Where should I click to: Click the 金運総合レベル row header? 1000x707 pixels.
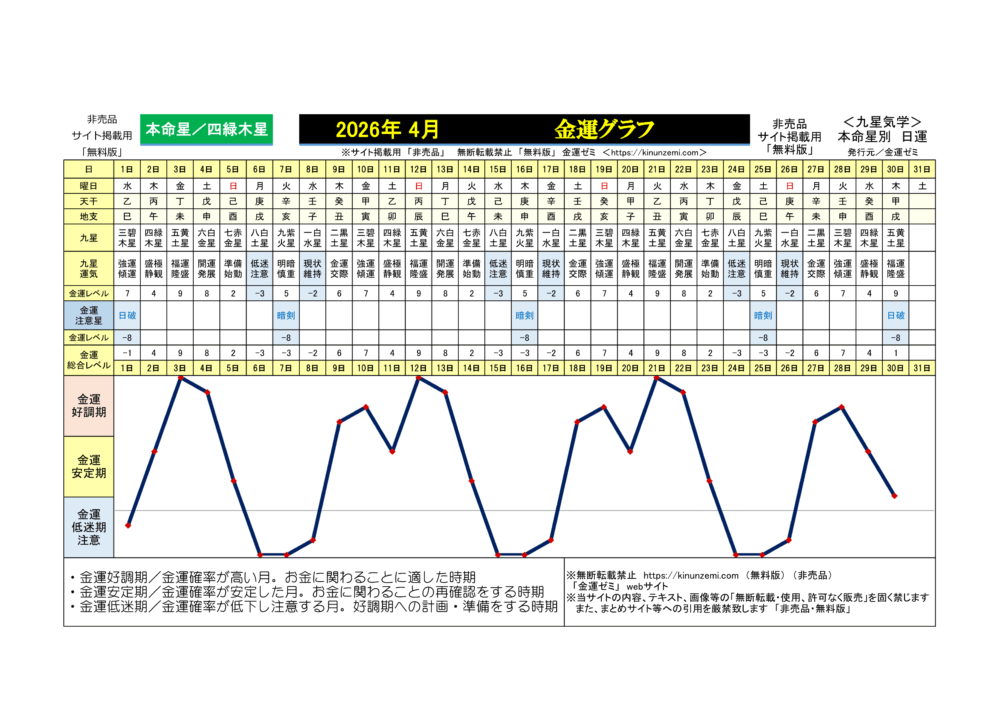click(89, 360)
